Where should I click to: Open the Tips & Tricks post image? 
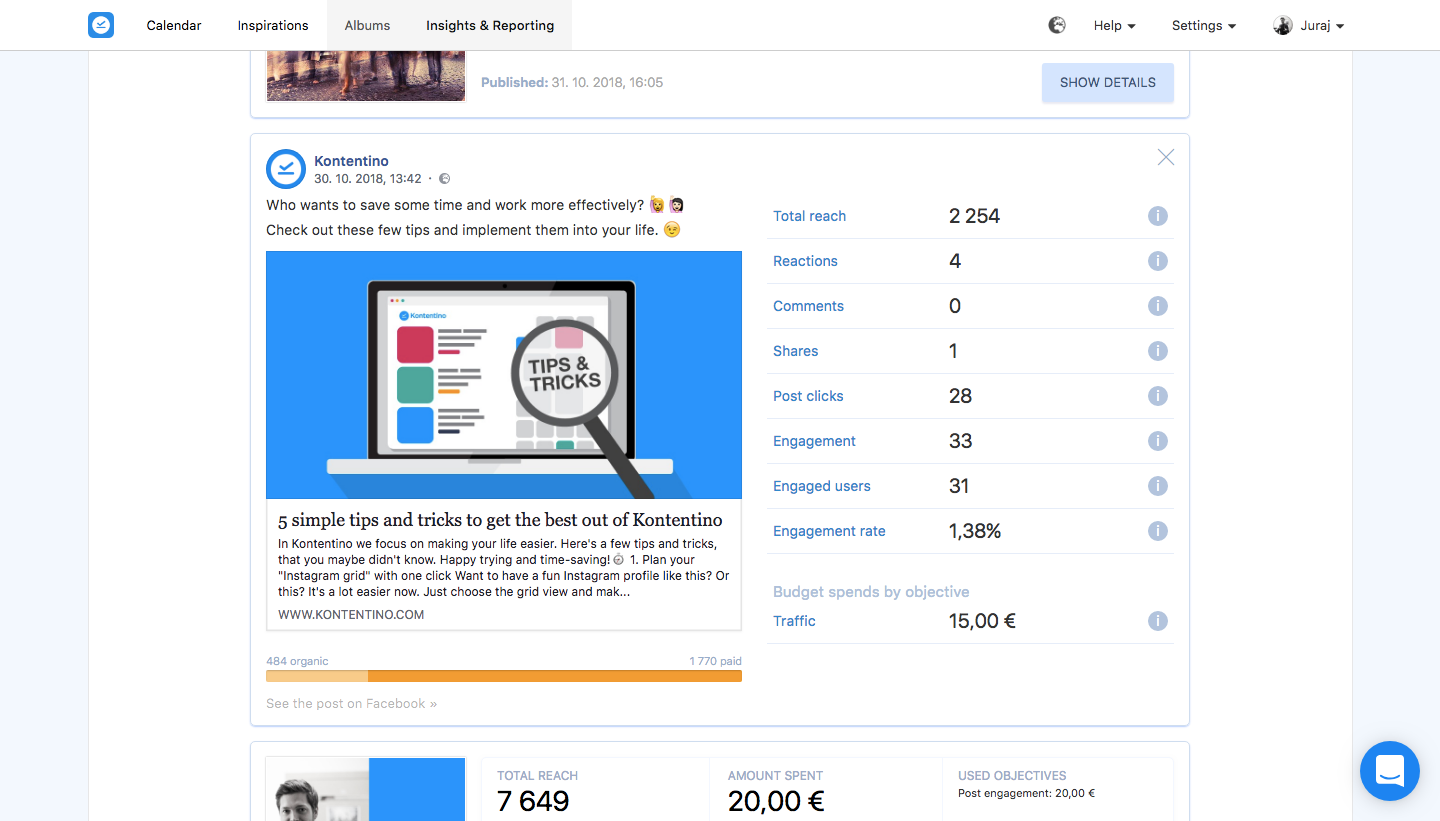tap(504, 375)
